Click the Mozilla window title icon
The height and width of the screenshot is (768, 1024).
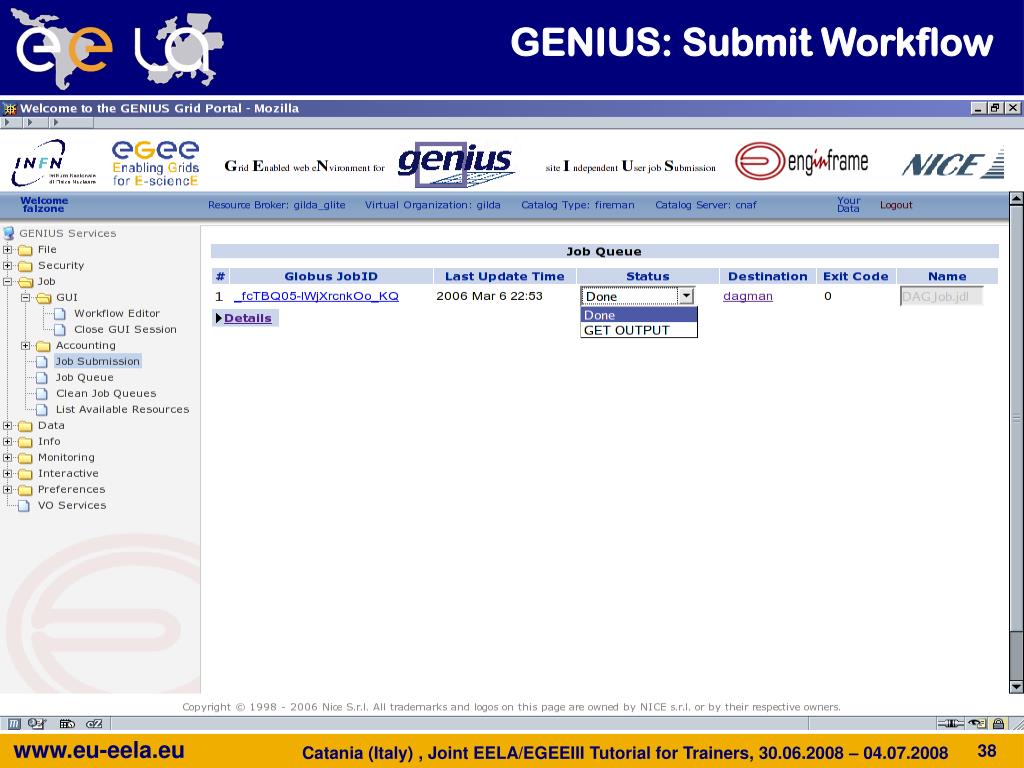pyautogui.click(x=10, y=108)
